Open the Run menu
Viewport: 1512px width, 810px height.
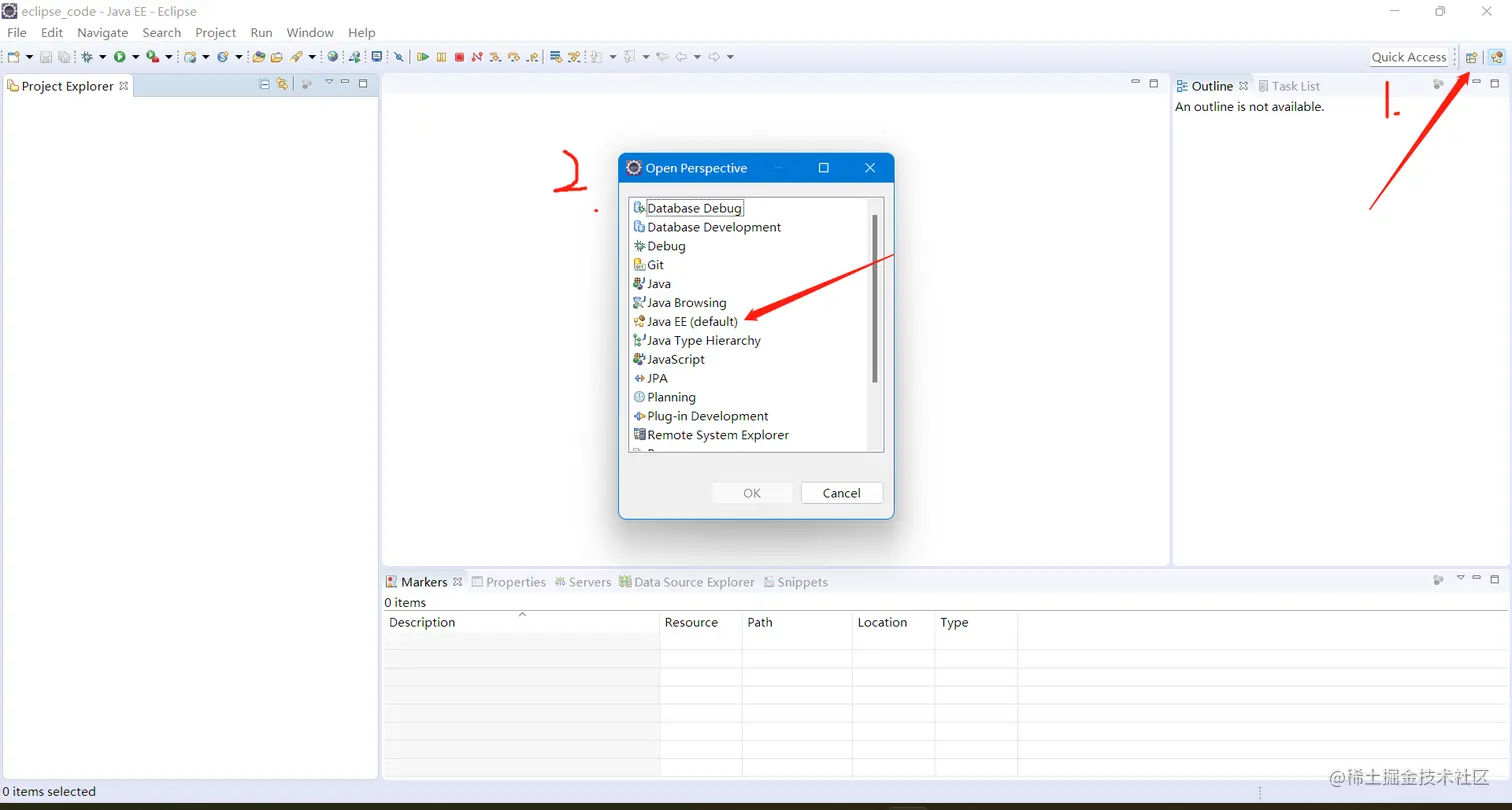[x=261, y=33]
